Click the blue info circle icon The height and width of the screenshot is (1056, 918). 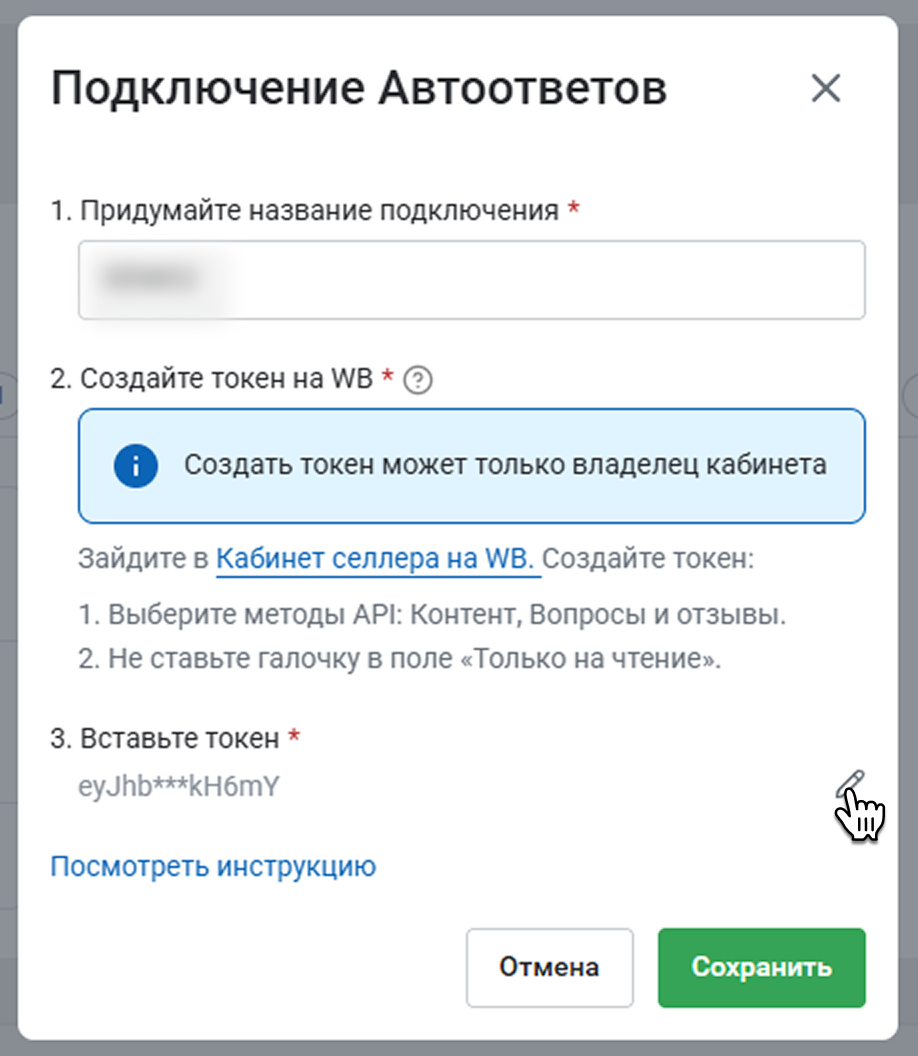[x=136, y=465]
